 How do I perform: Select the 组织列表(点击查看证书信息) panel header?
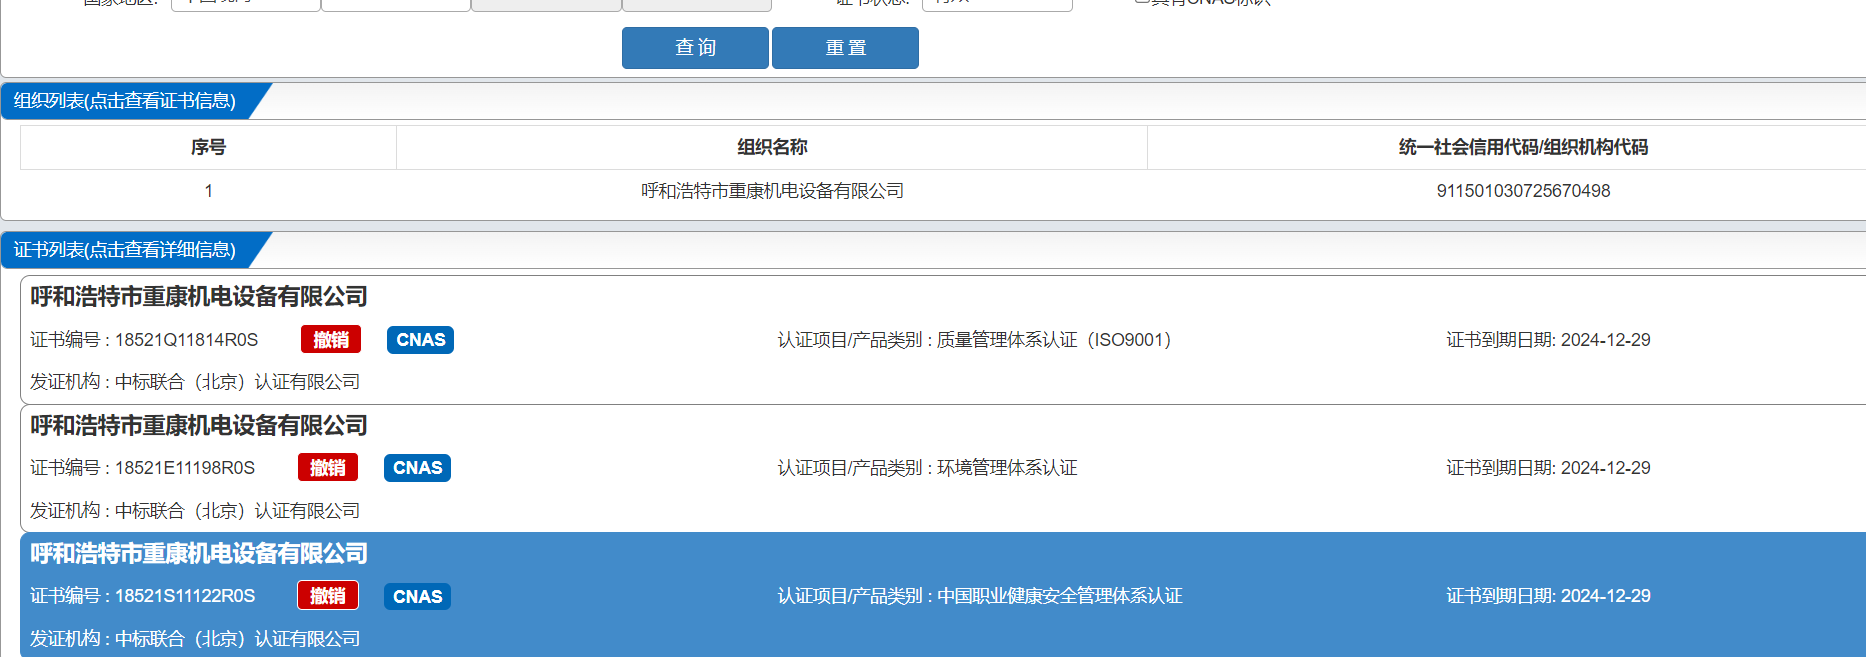pyautogui.click(x=125, y=101)
